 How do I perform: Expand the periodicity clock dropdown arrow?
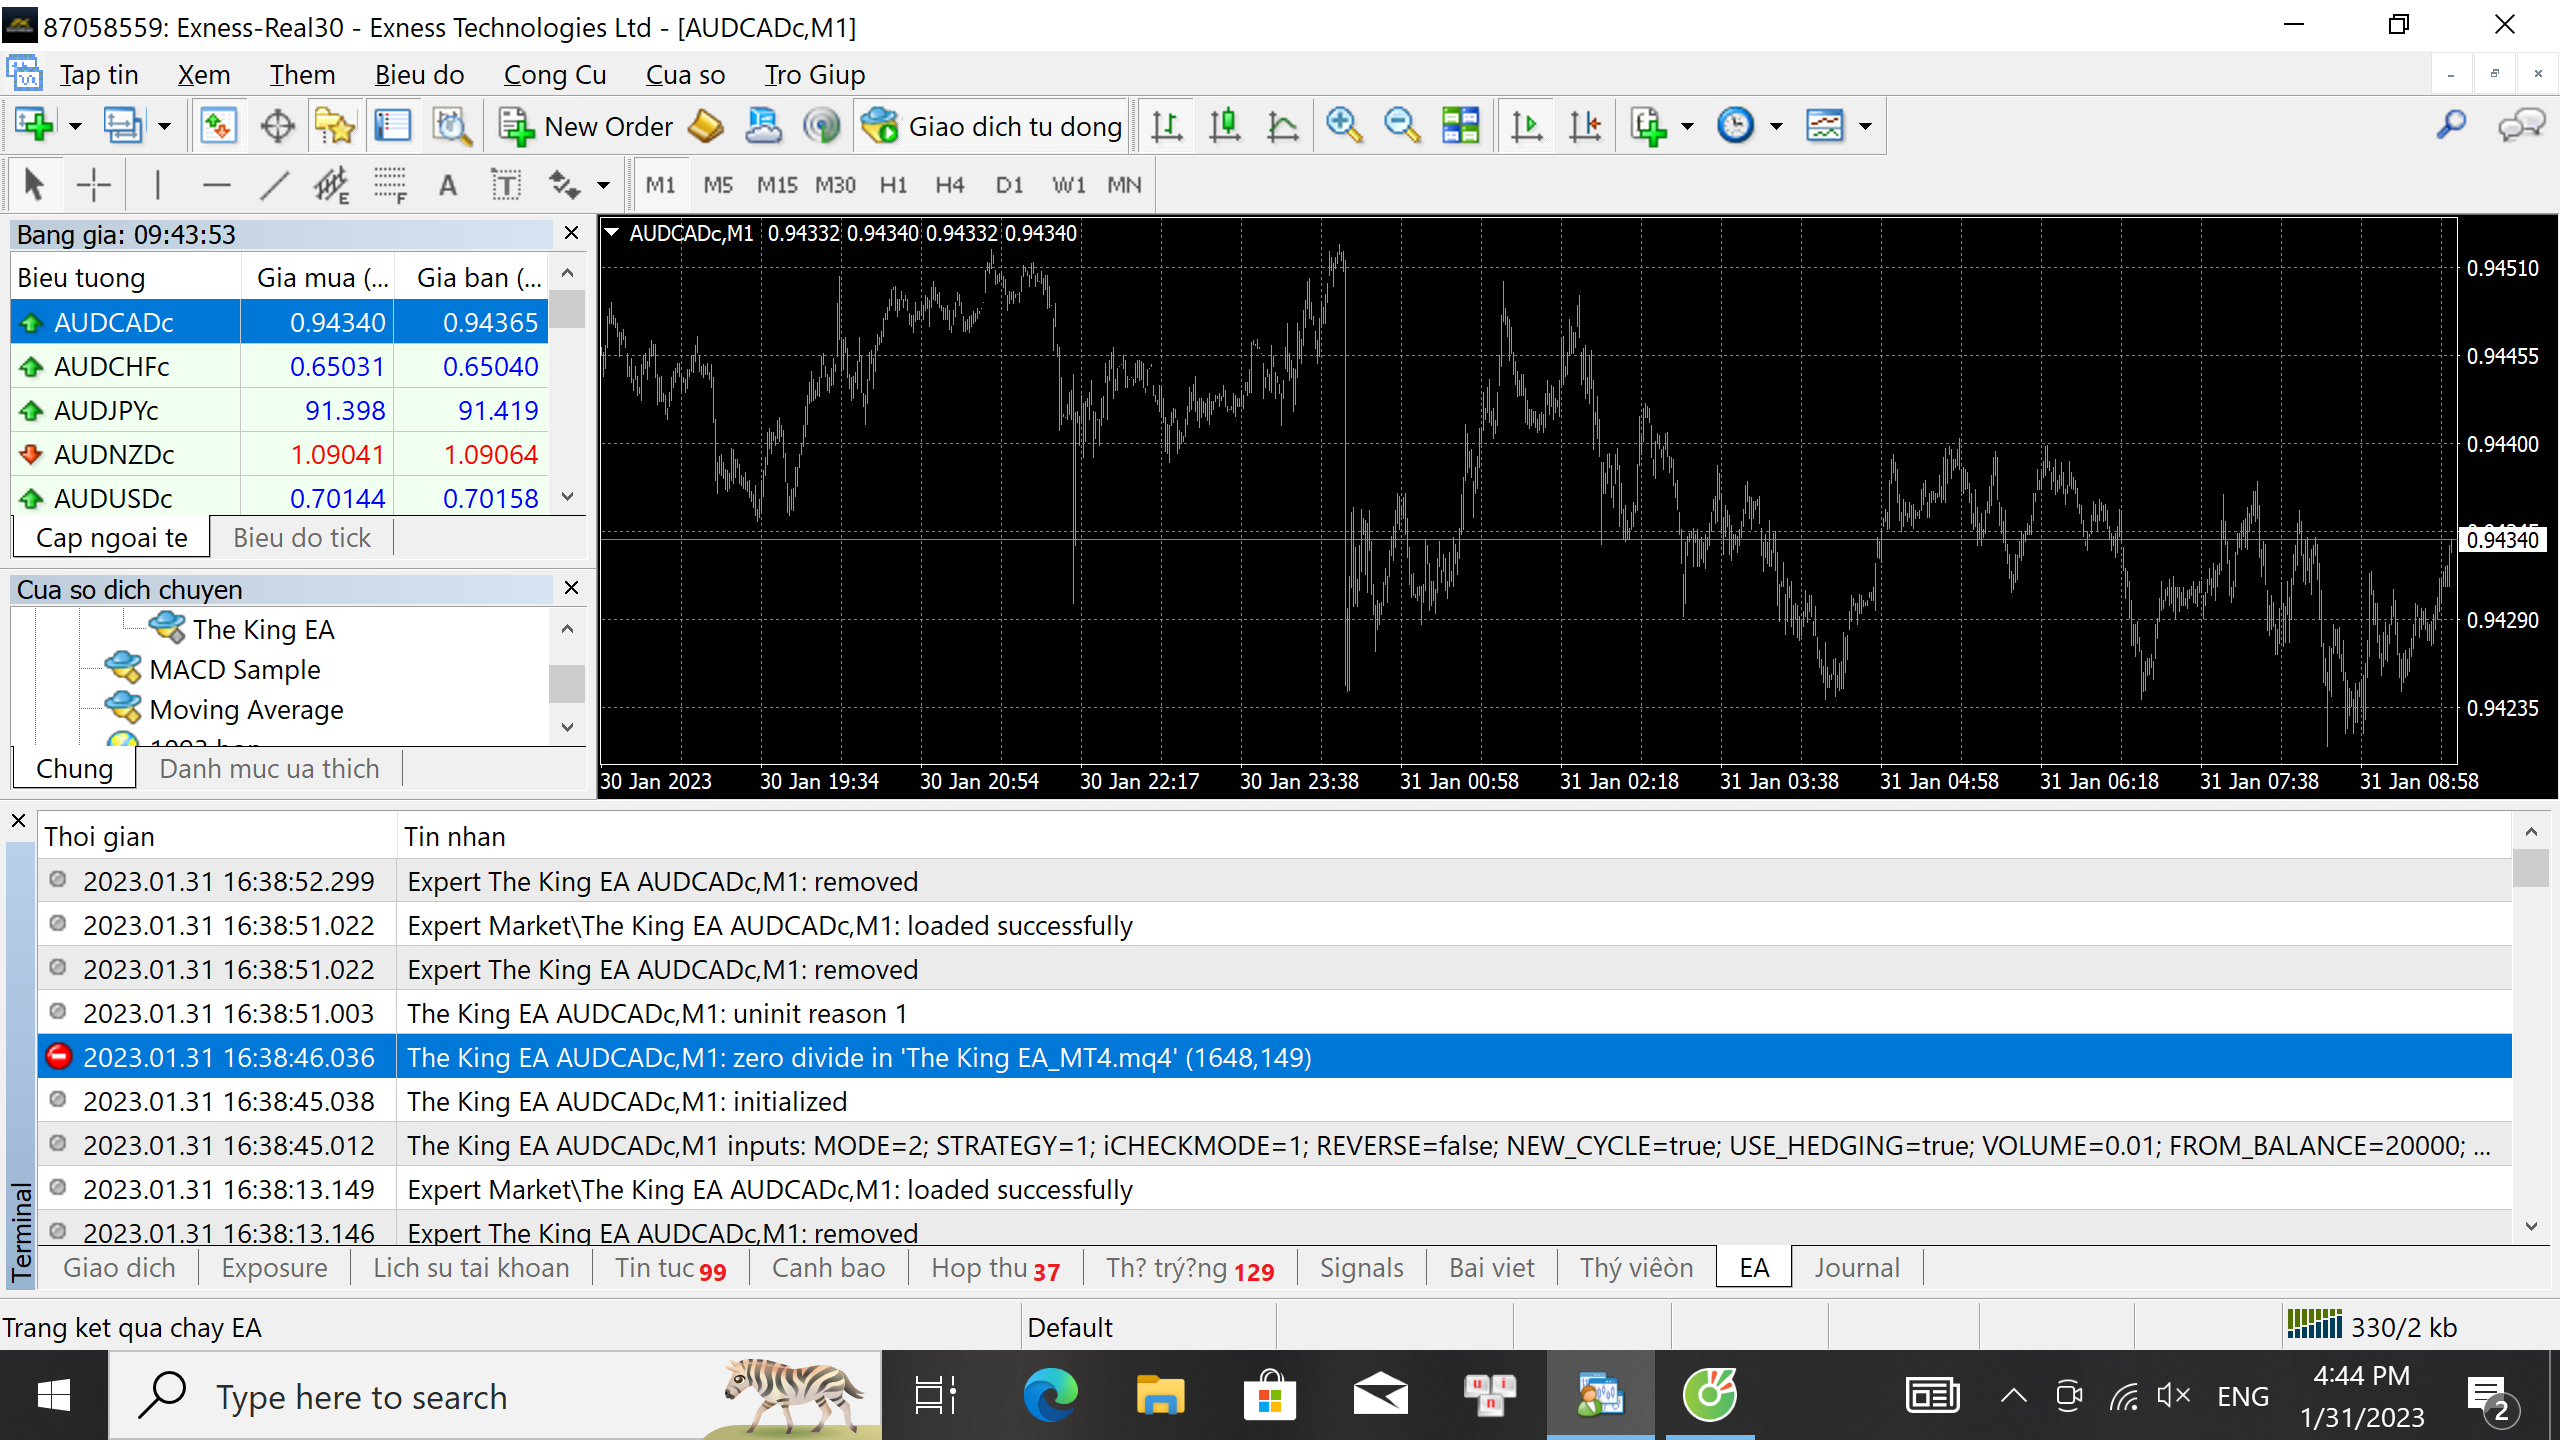pos(1776,127)
